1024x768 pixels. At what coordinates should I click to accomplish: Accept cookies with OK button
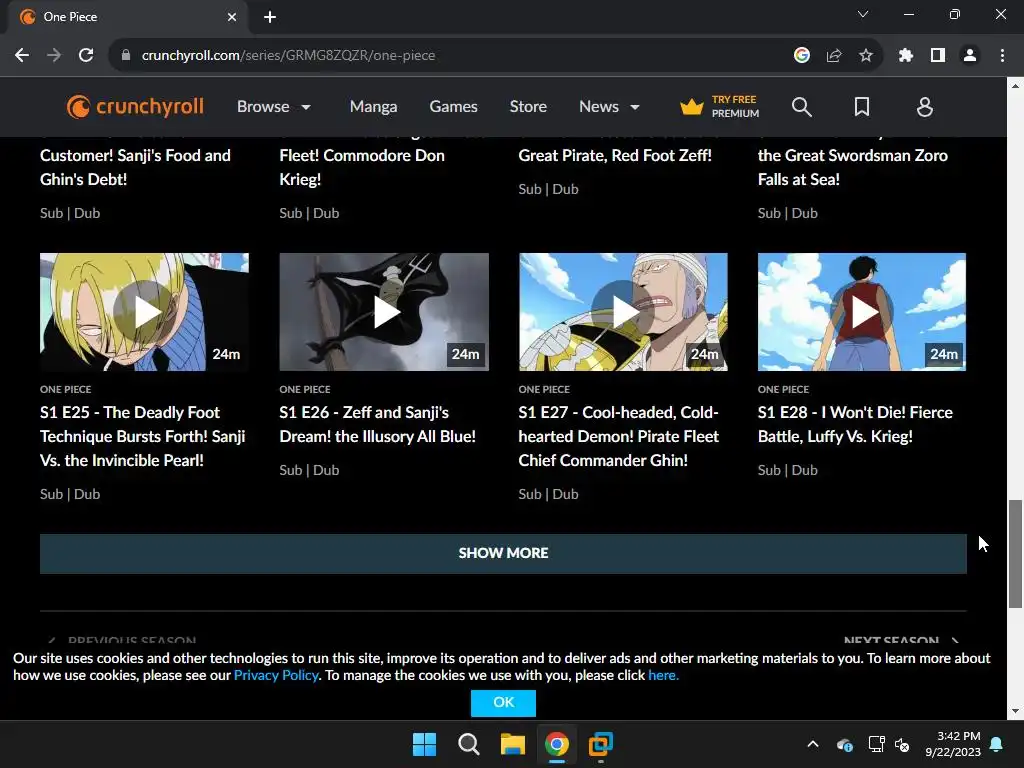pos(504,703)
